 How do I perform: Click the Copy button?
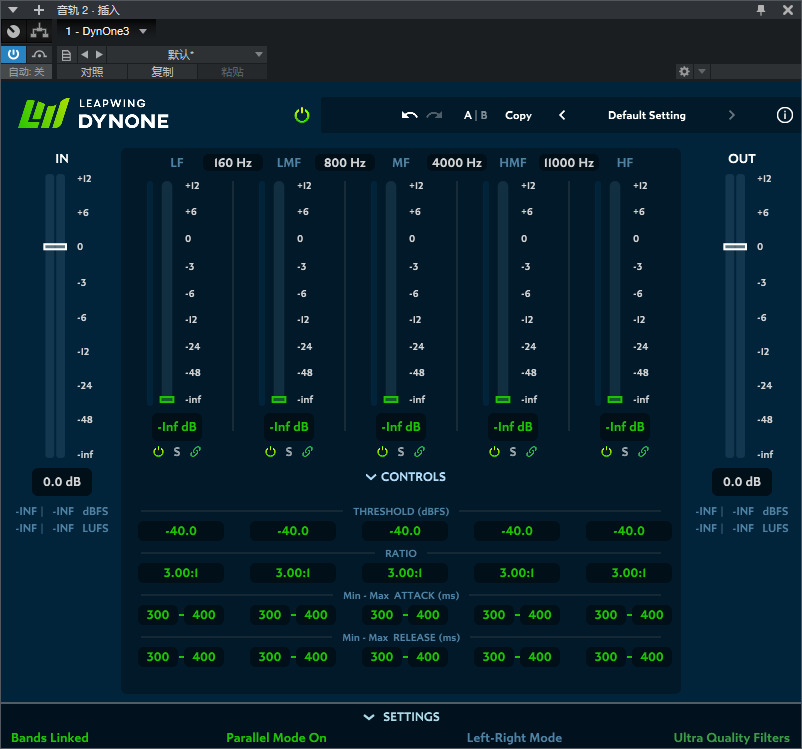pyautogui.click(x=518, y=115)
